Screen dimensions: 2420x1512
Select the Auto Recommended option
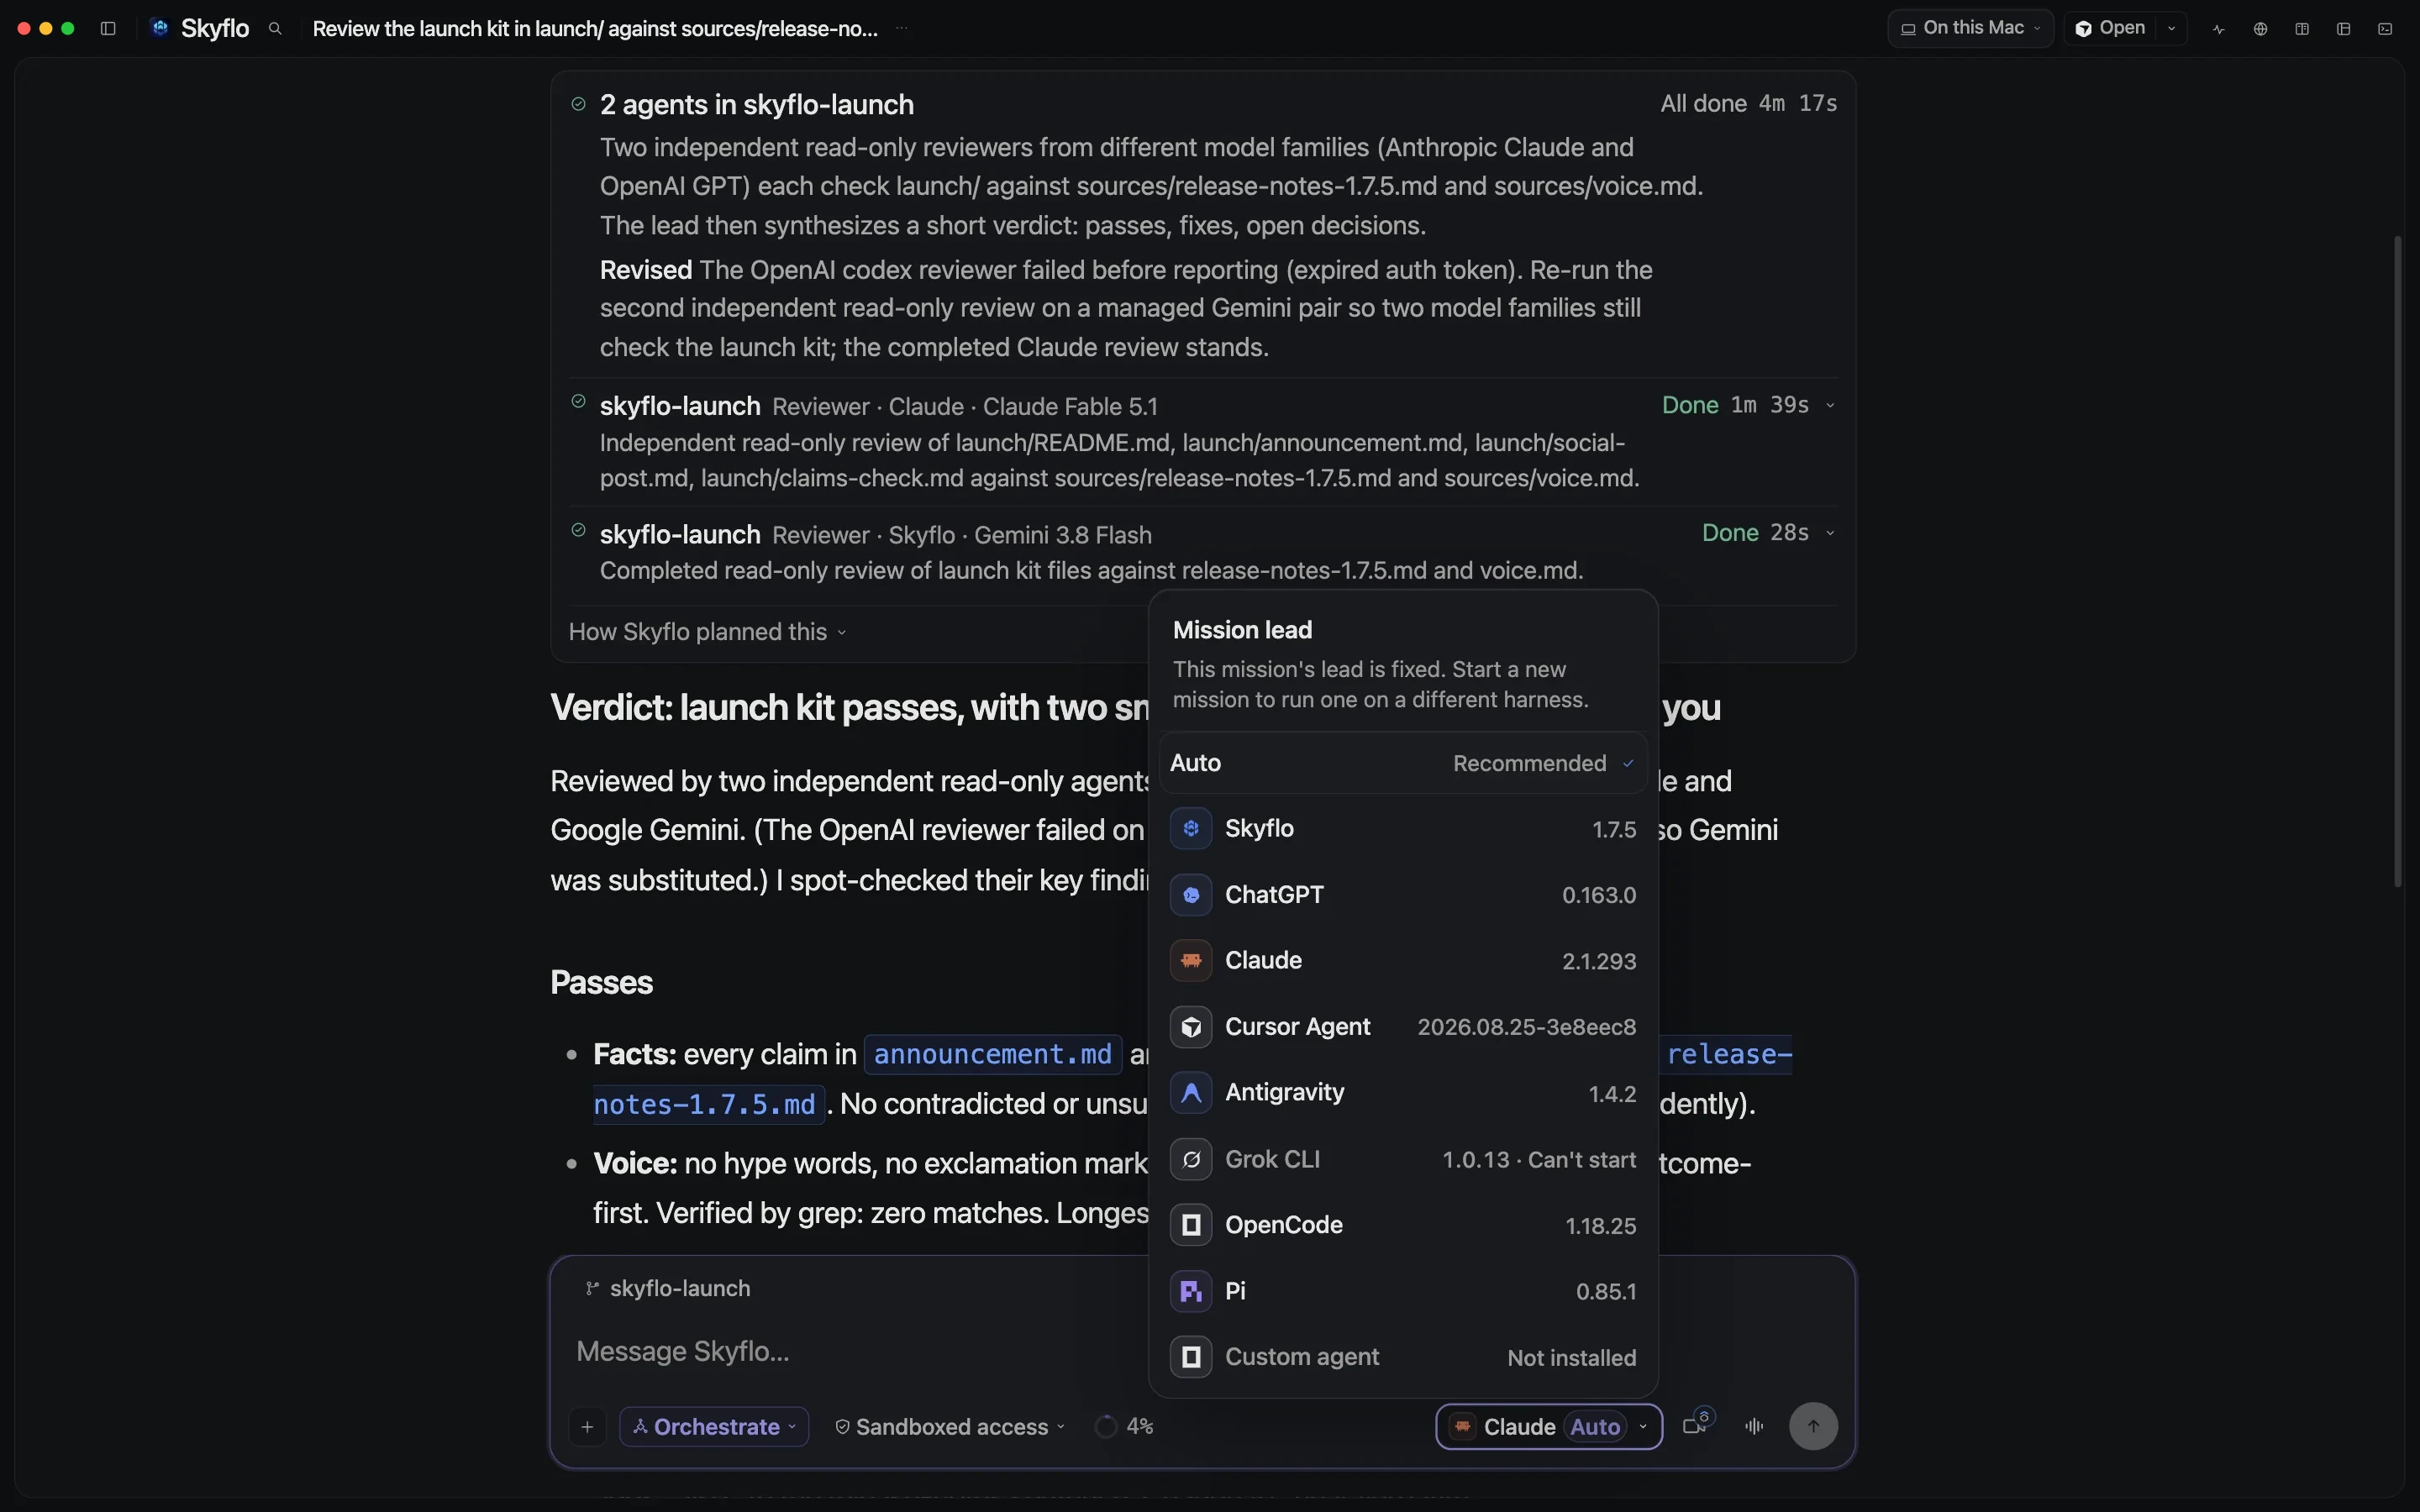click(x=1403, y=763)
